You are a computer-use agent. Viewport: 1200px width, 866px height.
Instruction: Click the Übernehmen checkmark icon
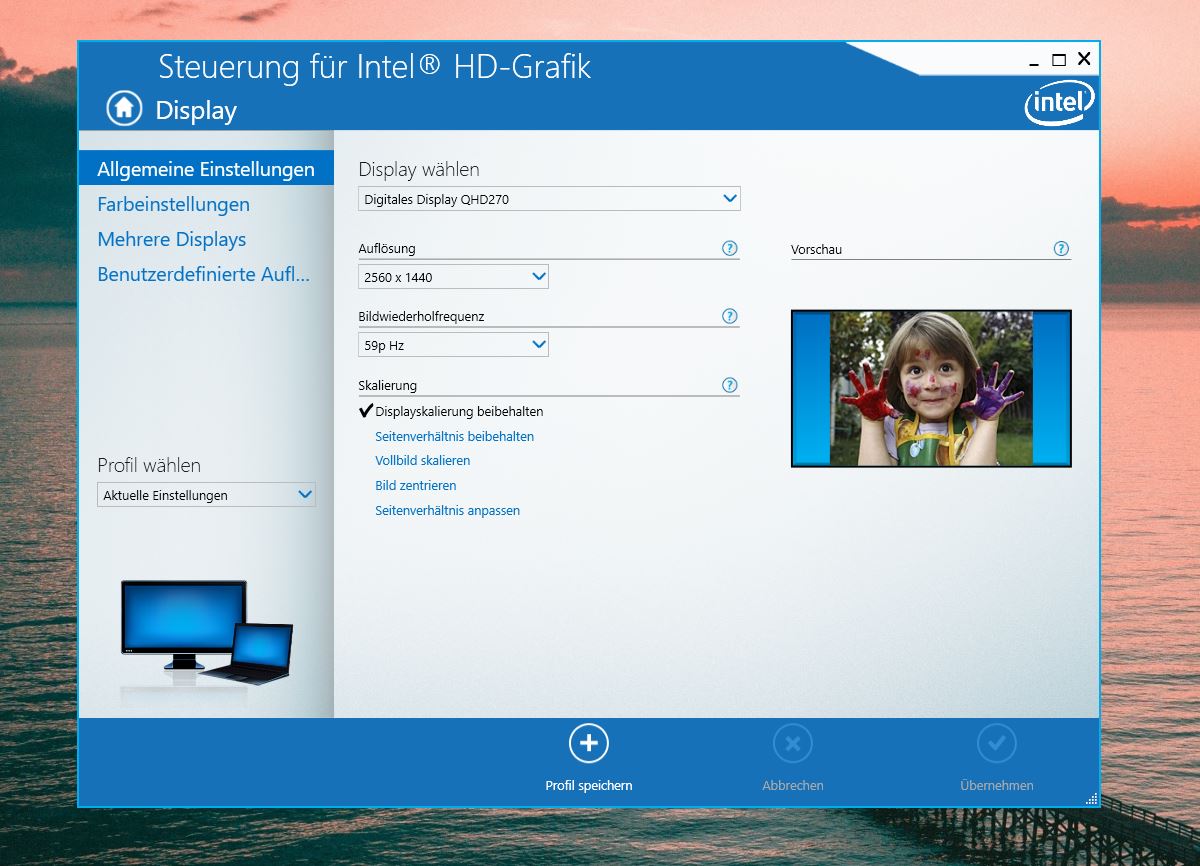(x=997, y=743)
